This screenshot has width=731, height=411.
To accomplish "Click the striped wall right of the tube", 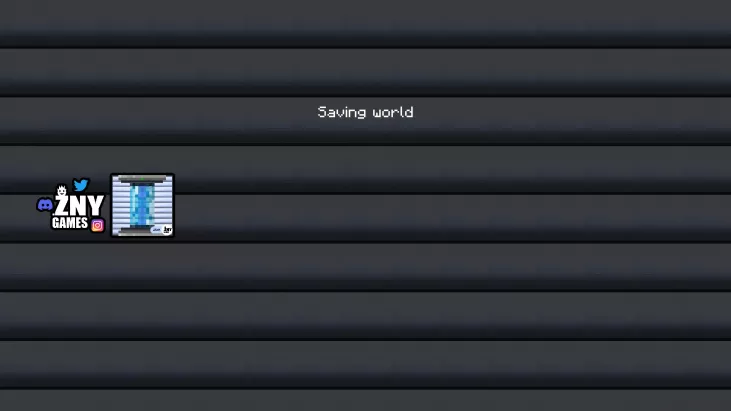I will coord(163,204).
